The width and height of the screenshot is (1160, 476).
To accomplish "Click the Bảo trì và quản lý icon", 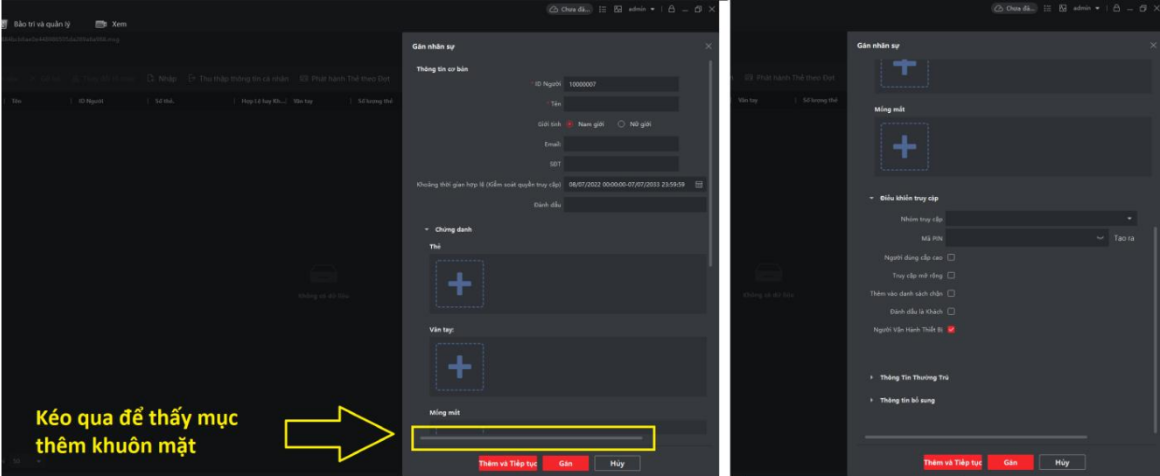I will click(4, 23).
